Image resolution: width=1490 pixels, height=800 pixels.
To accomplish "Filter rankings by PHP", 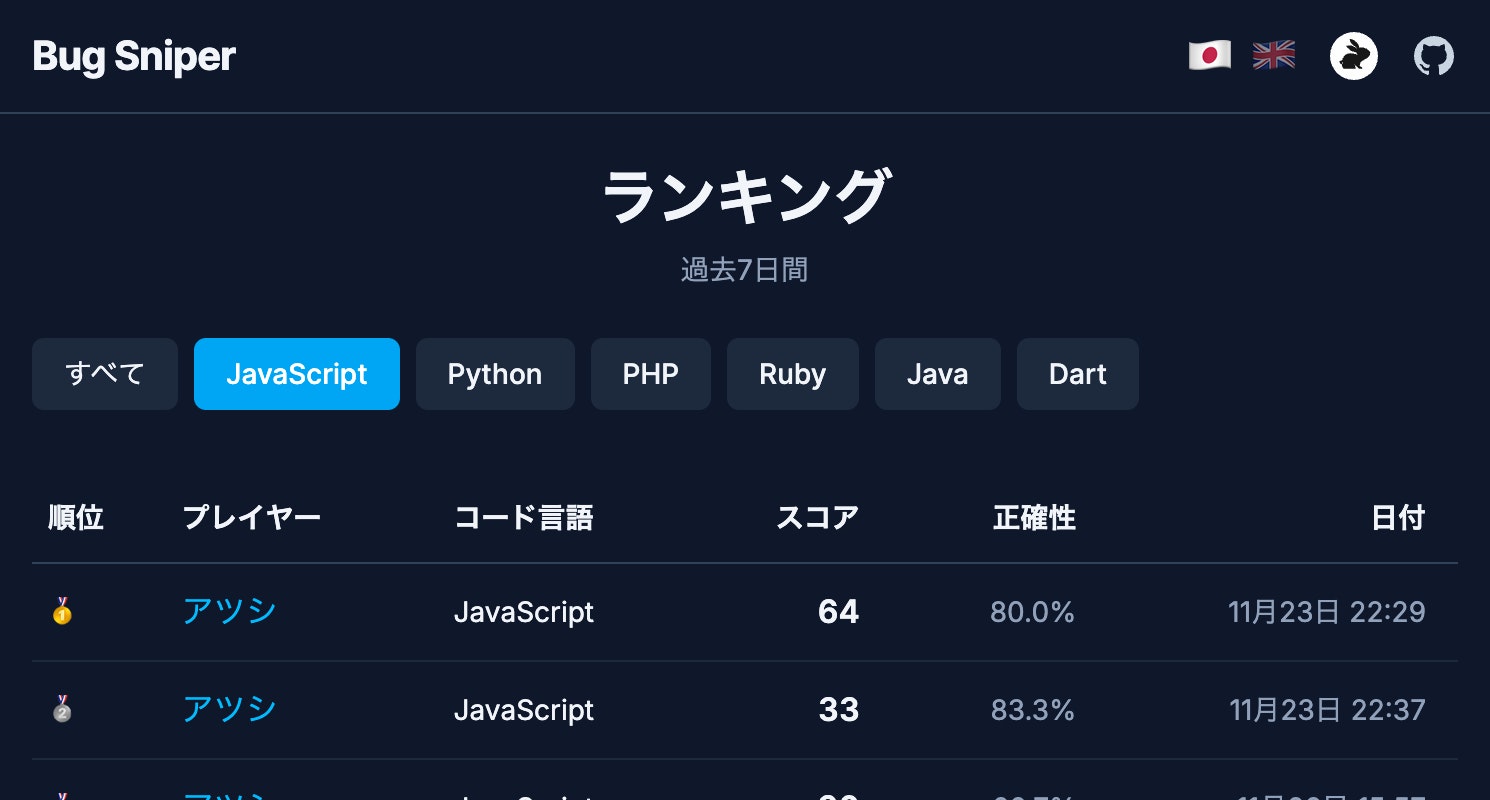I will click(x=650, y=373).
